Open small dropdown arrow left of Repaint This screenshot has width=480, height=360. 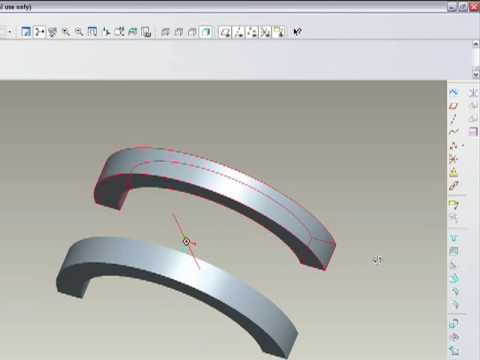[x=10, y=32]
